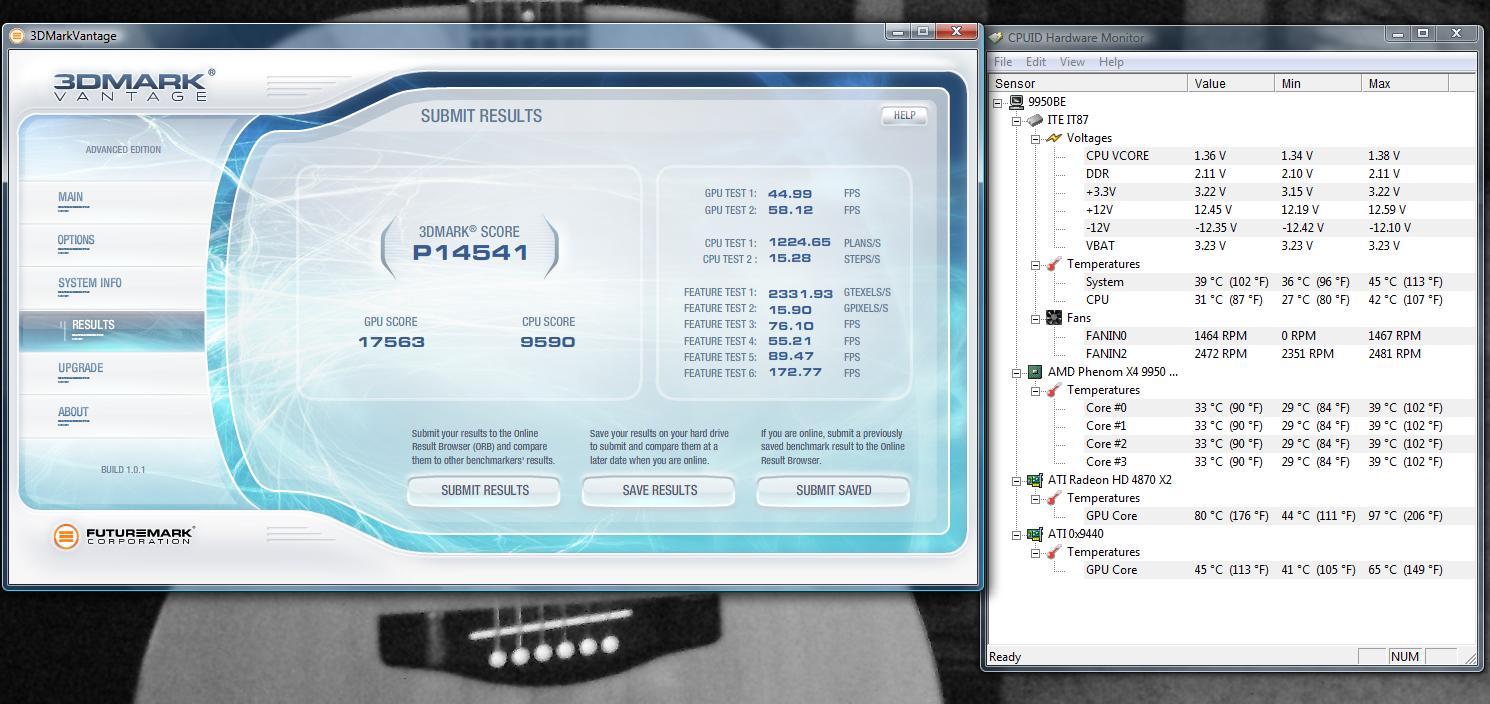
Task: Click the Fans icon in sensor tree
Action: 1053,318
